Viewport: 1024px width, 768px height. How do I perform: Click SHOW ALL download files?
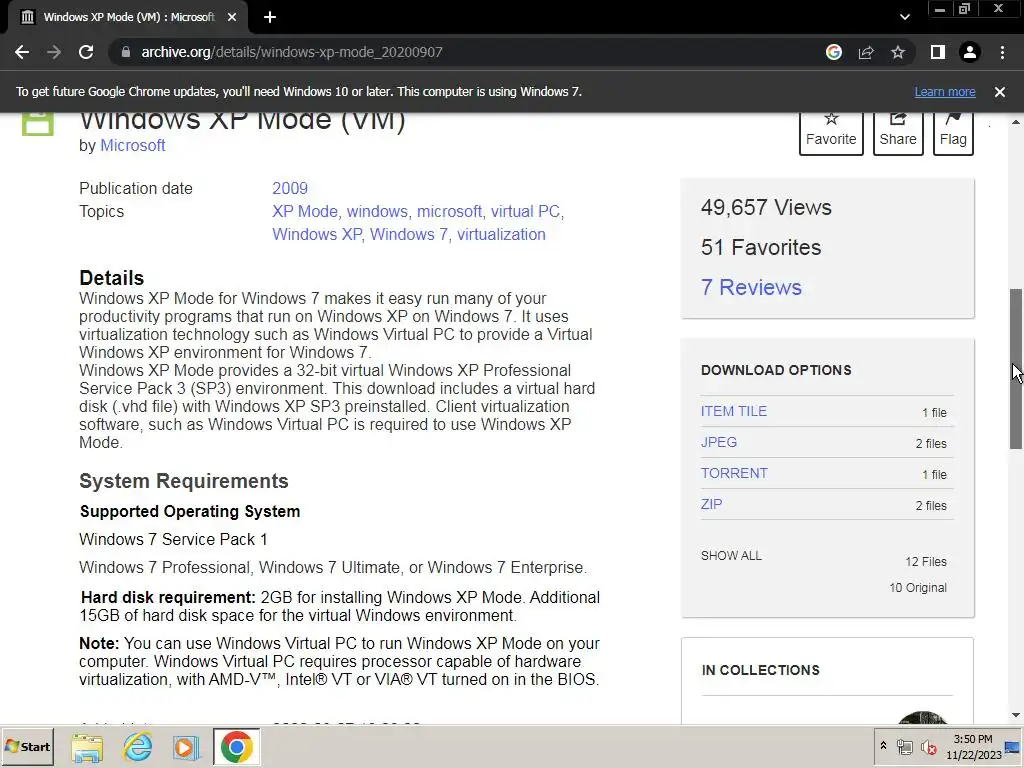731,556
